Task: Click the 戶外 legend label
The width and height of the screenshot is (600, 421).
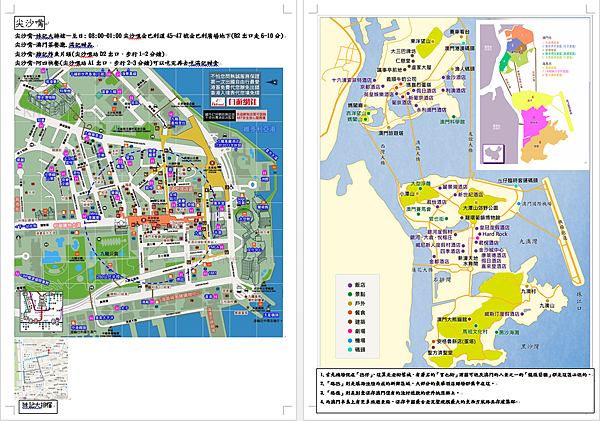Action: point(360,303)
